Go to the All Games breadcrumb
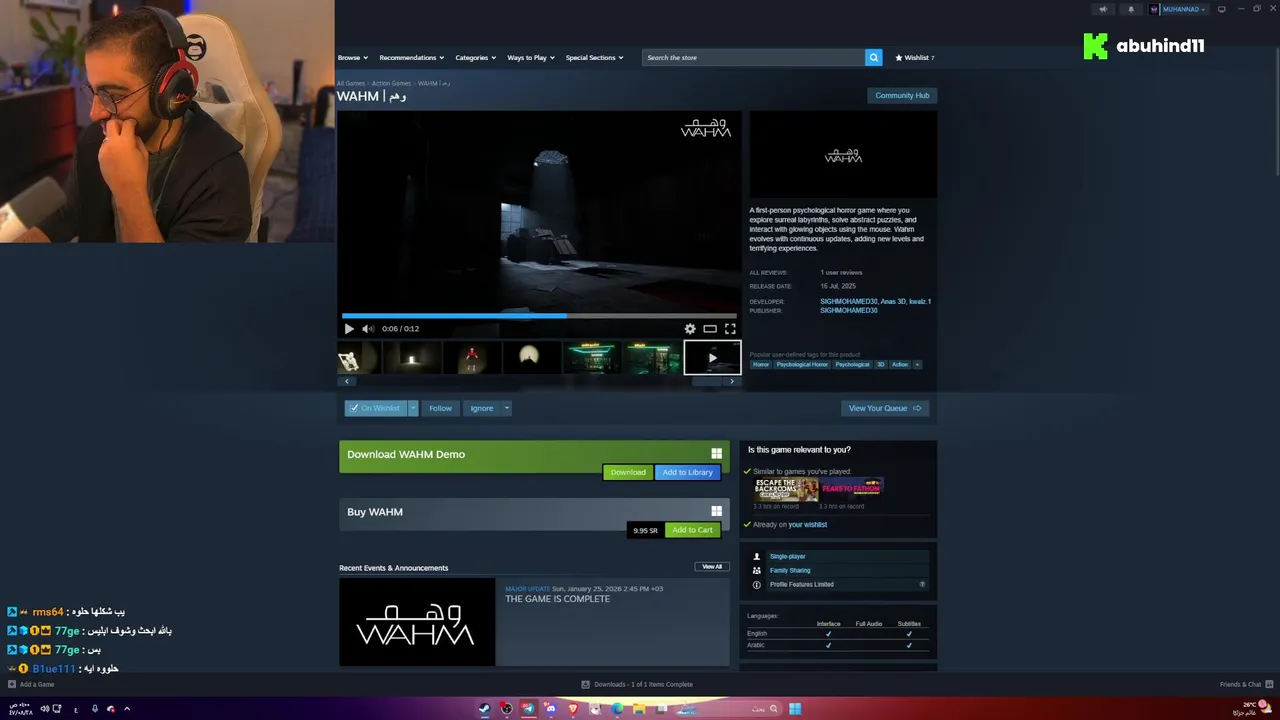The width and height of the screenshot is (1280, 720). pyautogui.click(x=351, y=84)
